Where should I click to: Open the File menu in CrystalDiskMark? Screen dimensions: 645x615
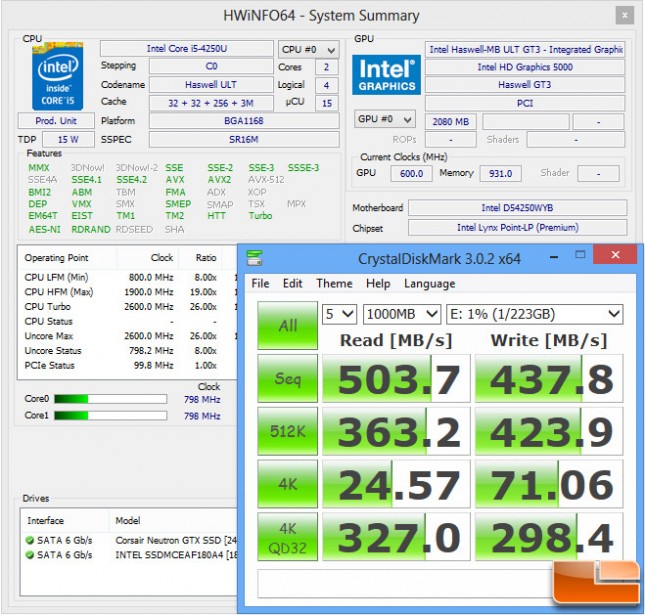(x=260, y=283)
